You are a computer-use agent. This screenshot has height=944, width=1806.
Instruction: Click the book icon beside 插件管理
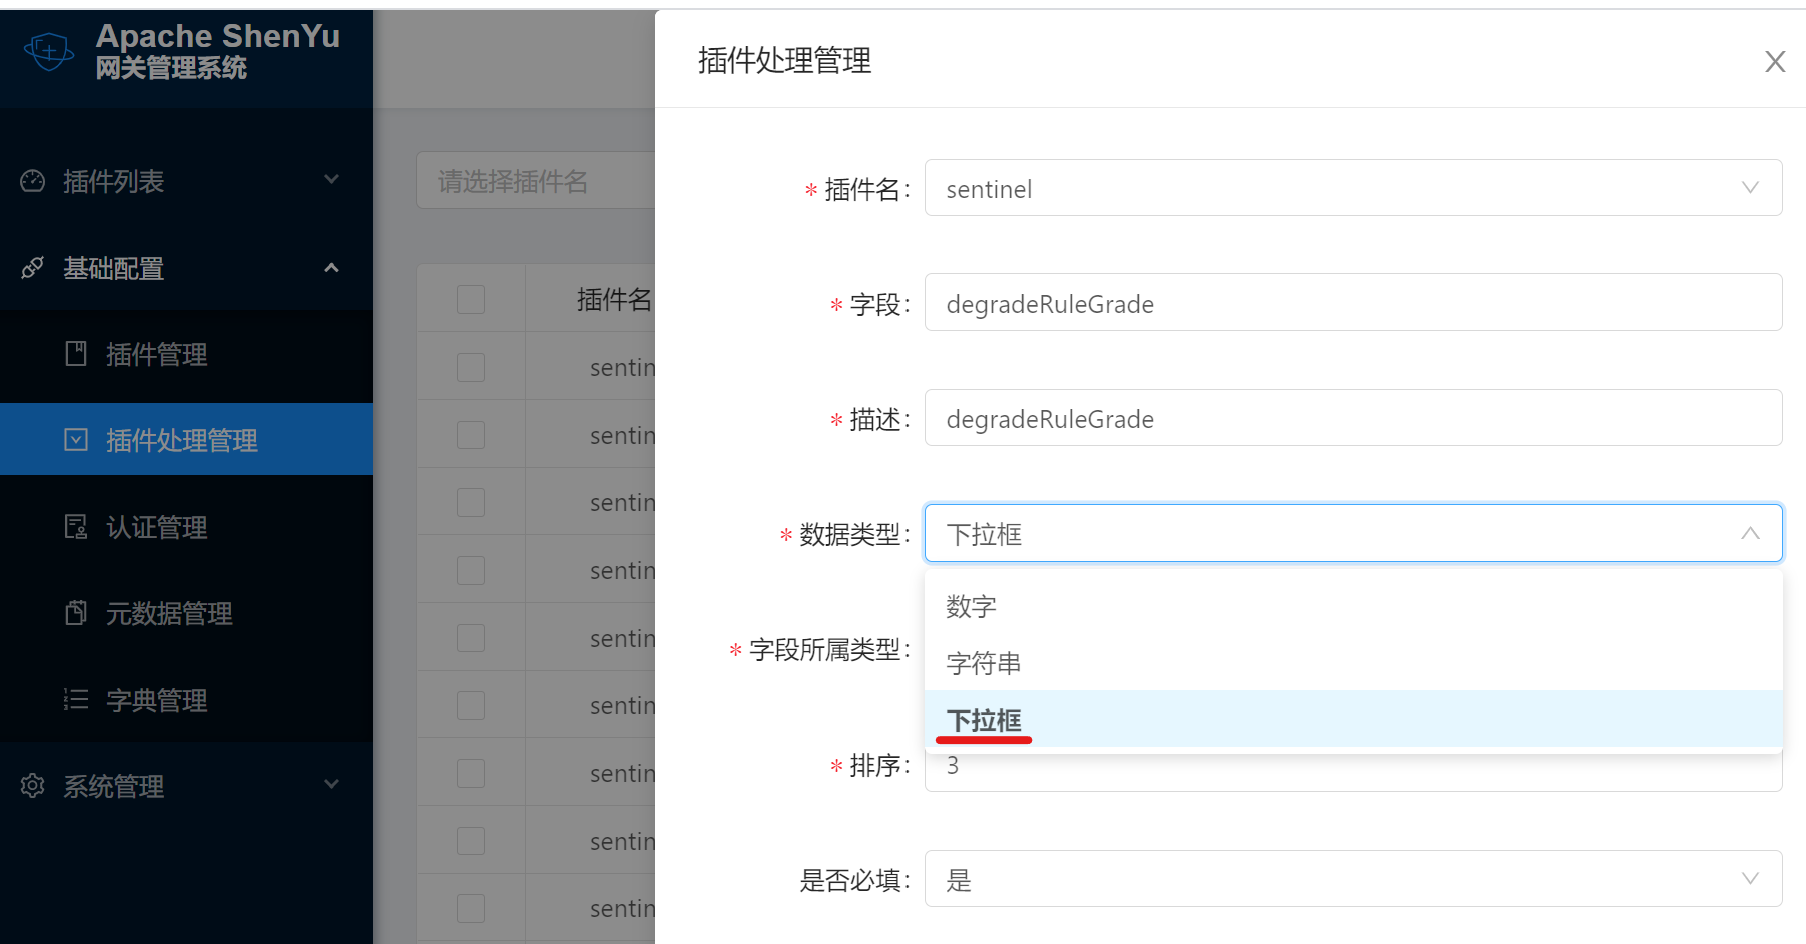click(76, 354)
